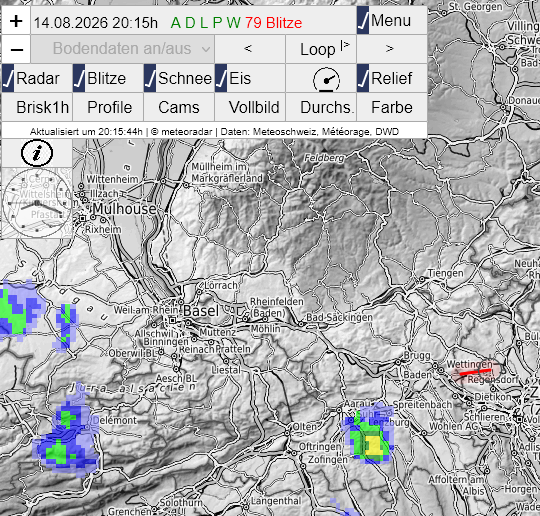Turn off the Relief map shading
The image size is (540, 516).
tap(392, 79)
